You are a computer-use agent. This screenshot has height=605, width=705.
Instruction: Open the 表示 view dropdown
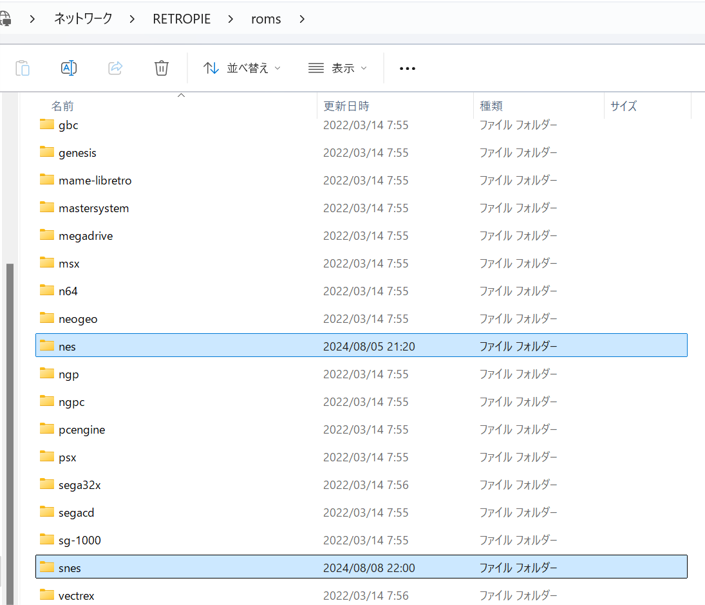point(338,68)
